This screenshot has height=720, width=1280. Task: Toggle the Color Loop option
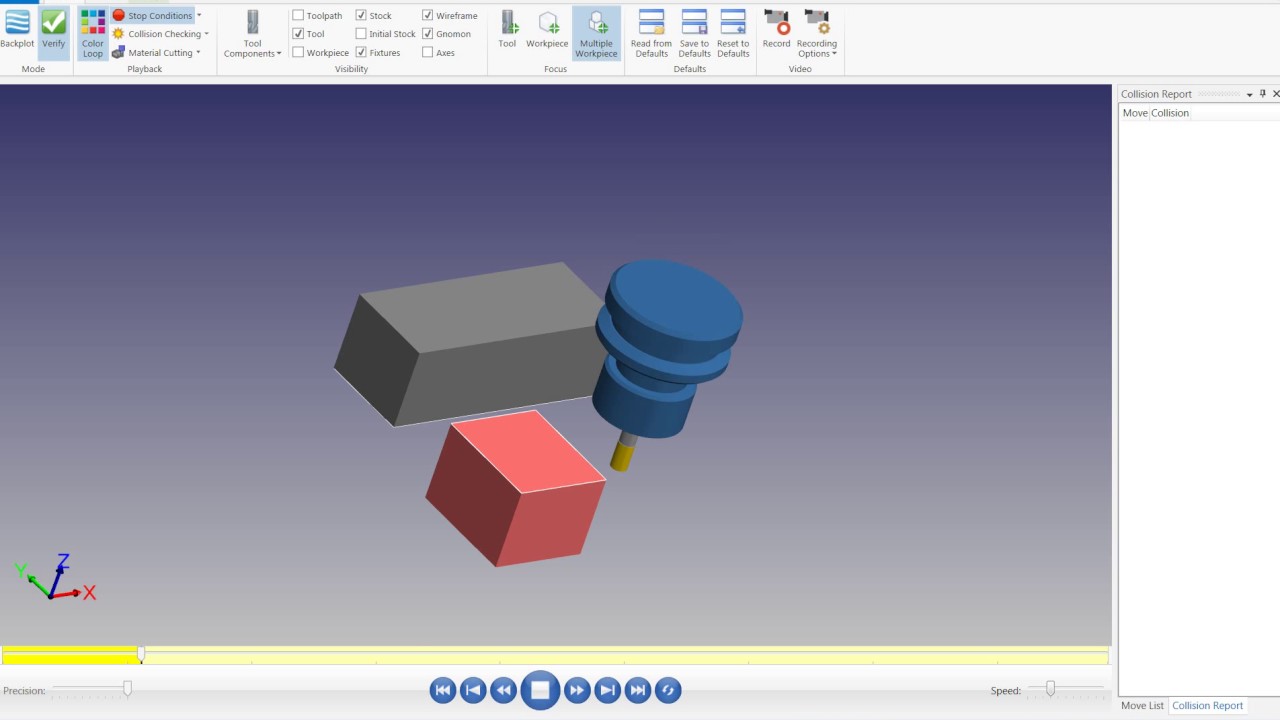[93, 34]
